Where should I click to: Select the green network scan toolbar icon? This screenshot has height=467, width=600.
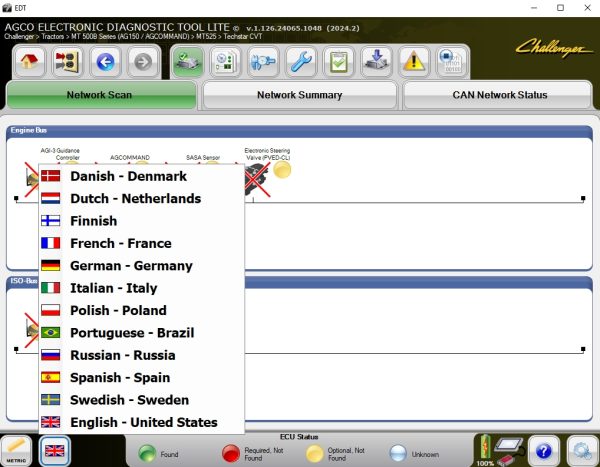(x=188, y=62)
